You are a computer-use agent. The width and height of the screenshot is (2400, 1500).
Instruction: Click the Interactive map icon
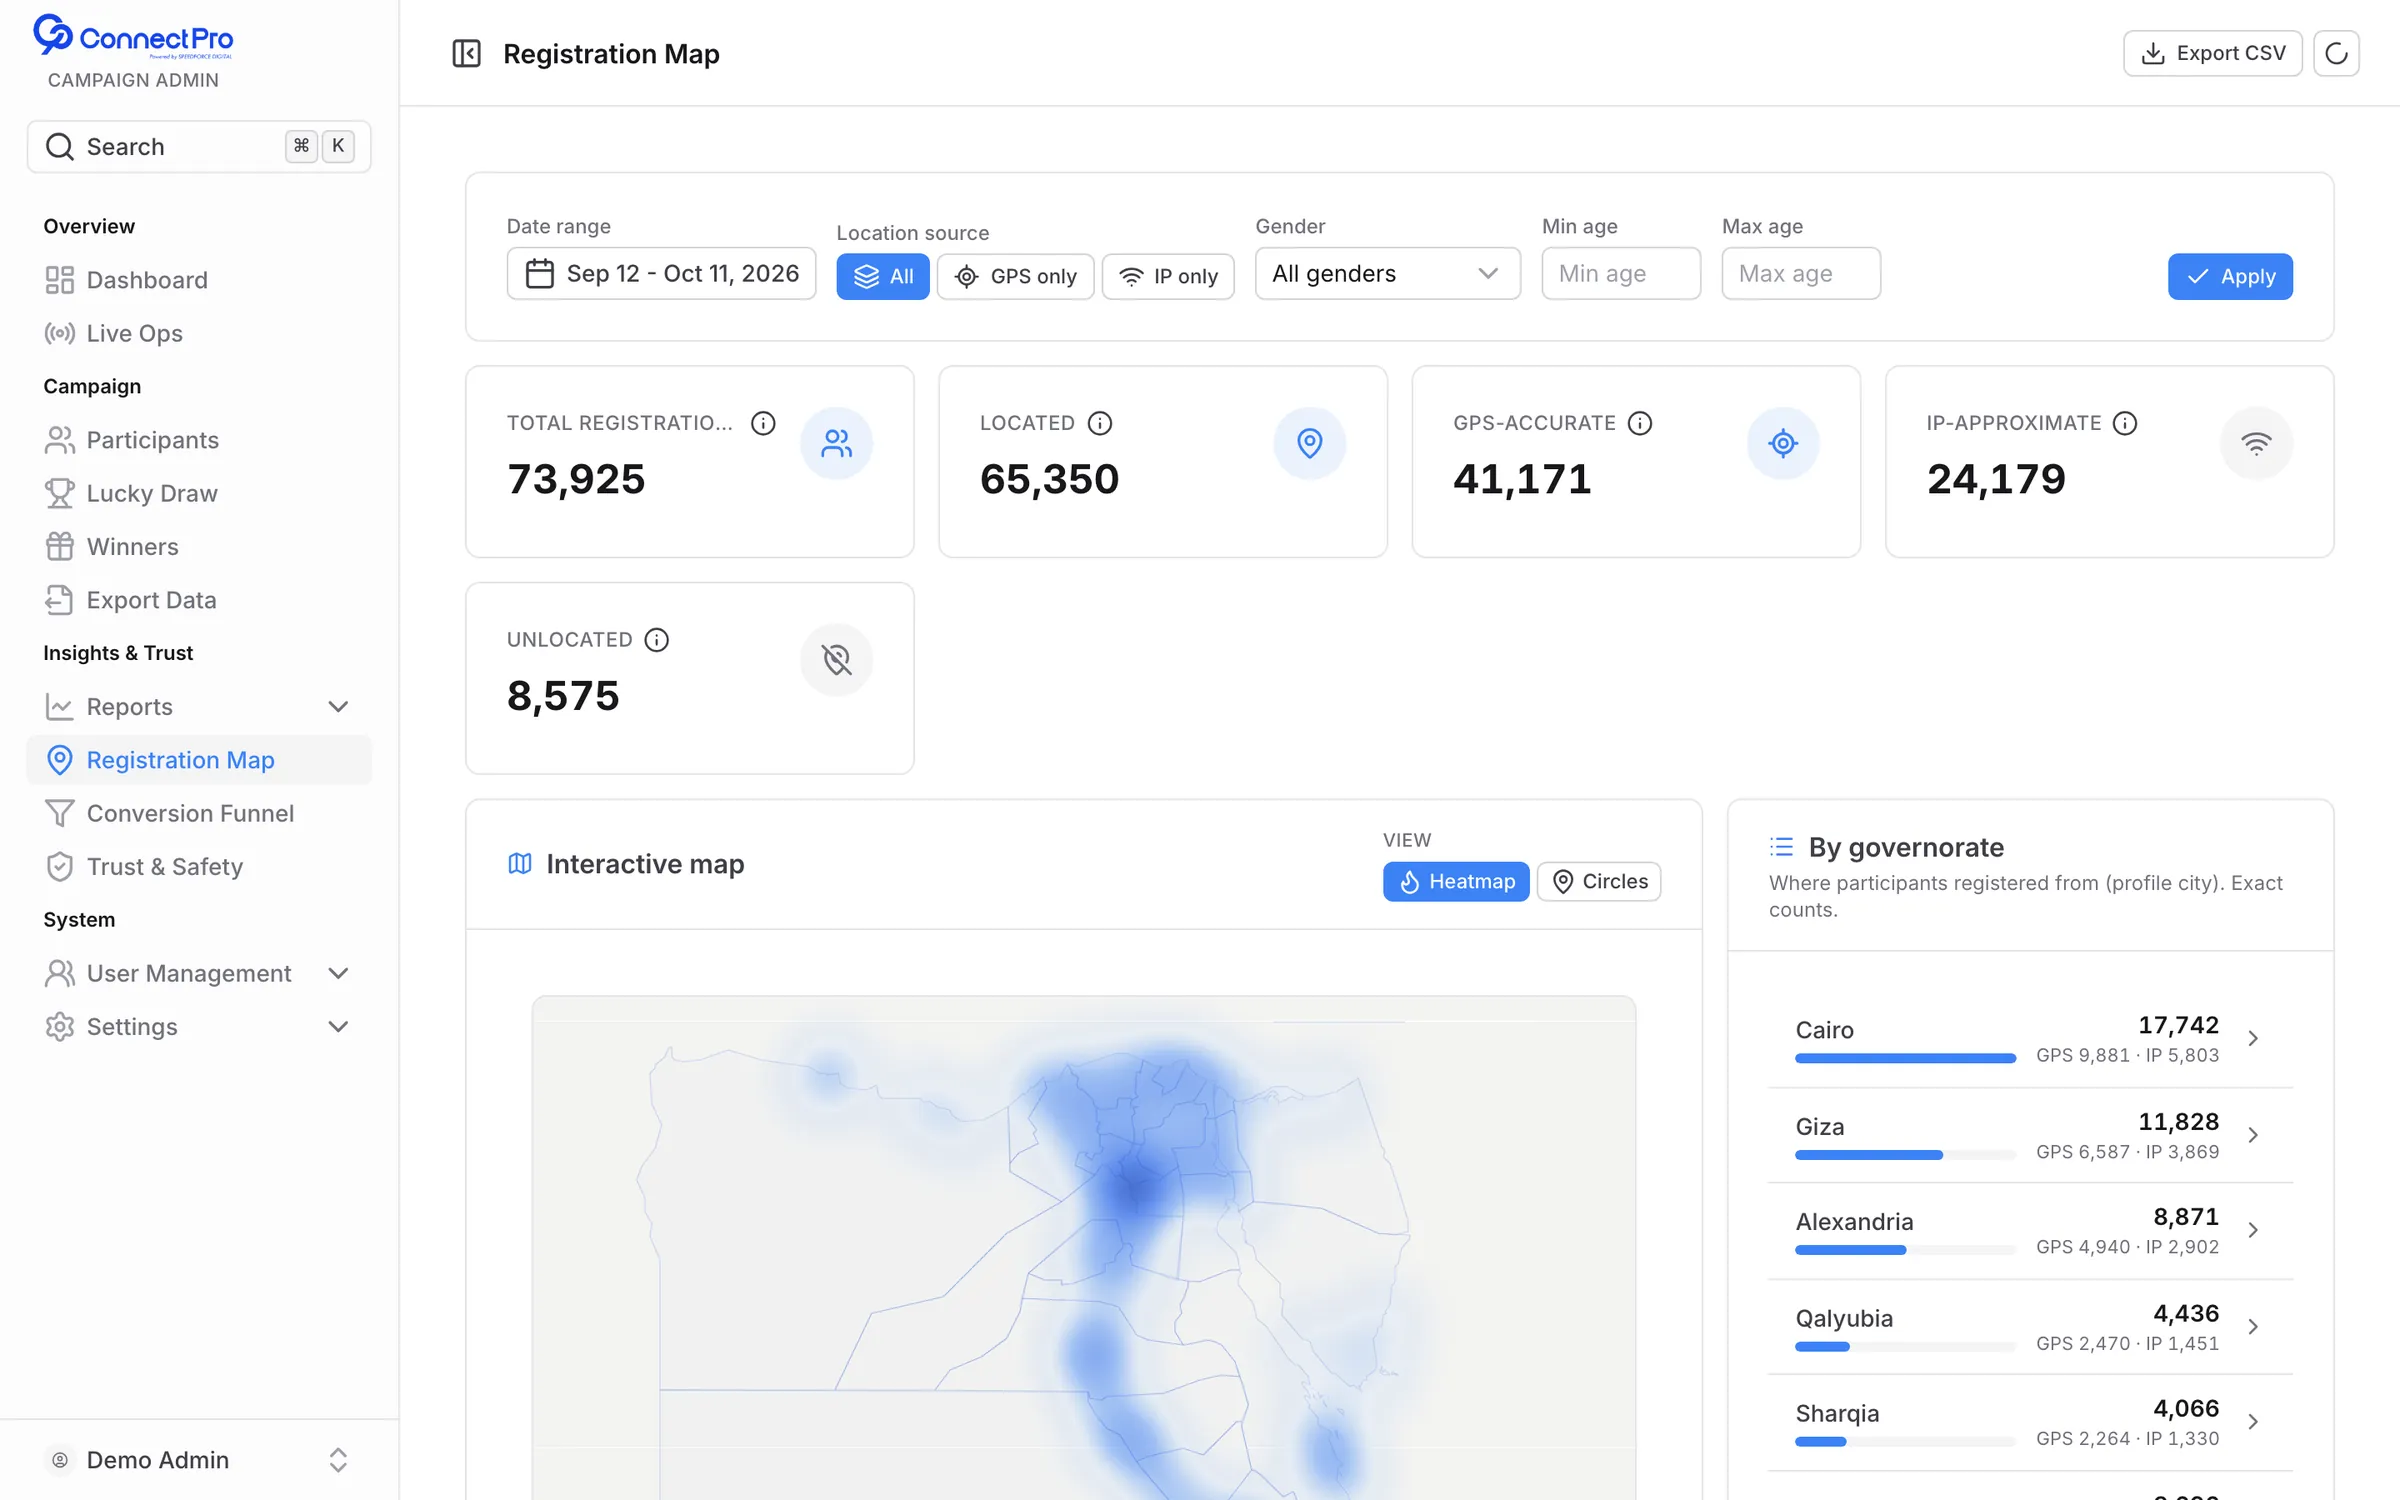[x=520, y=863]
